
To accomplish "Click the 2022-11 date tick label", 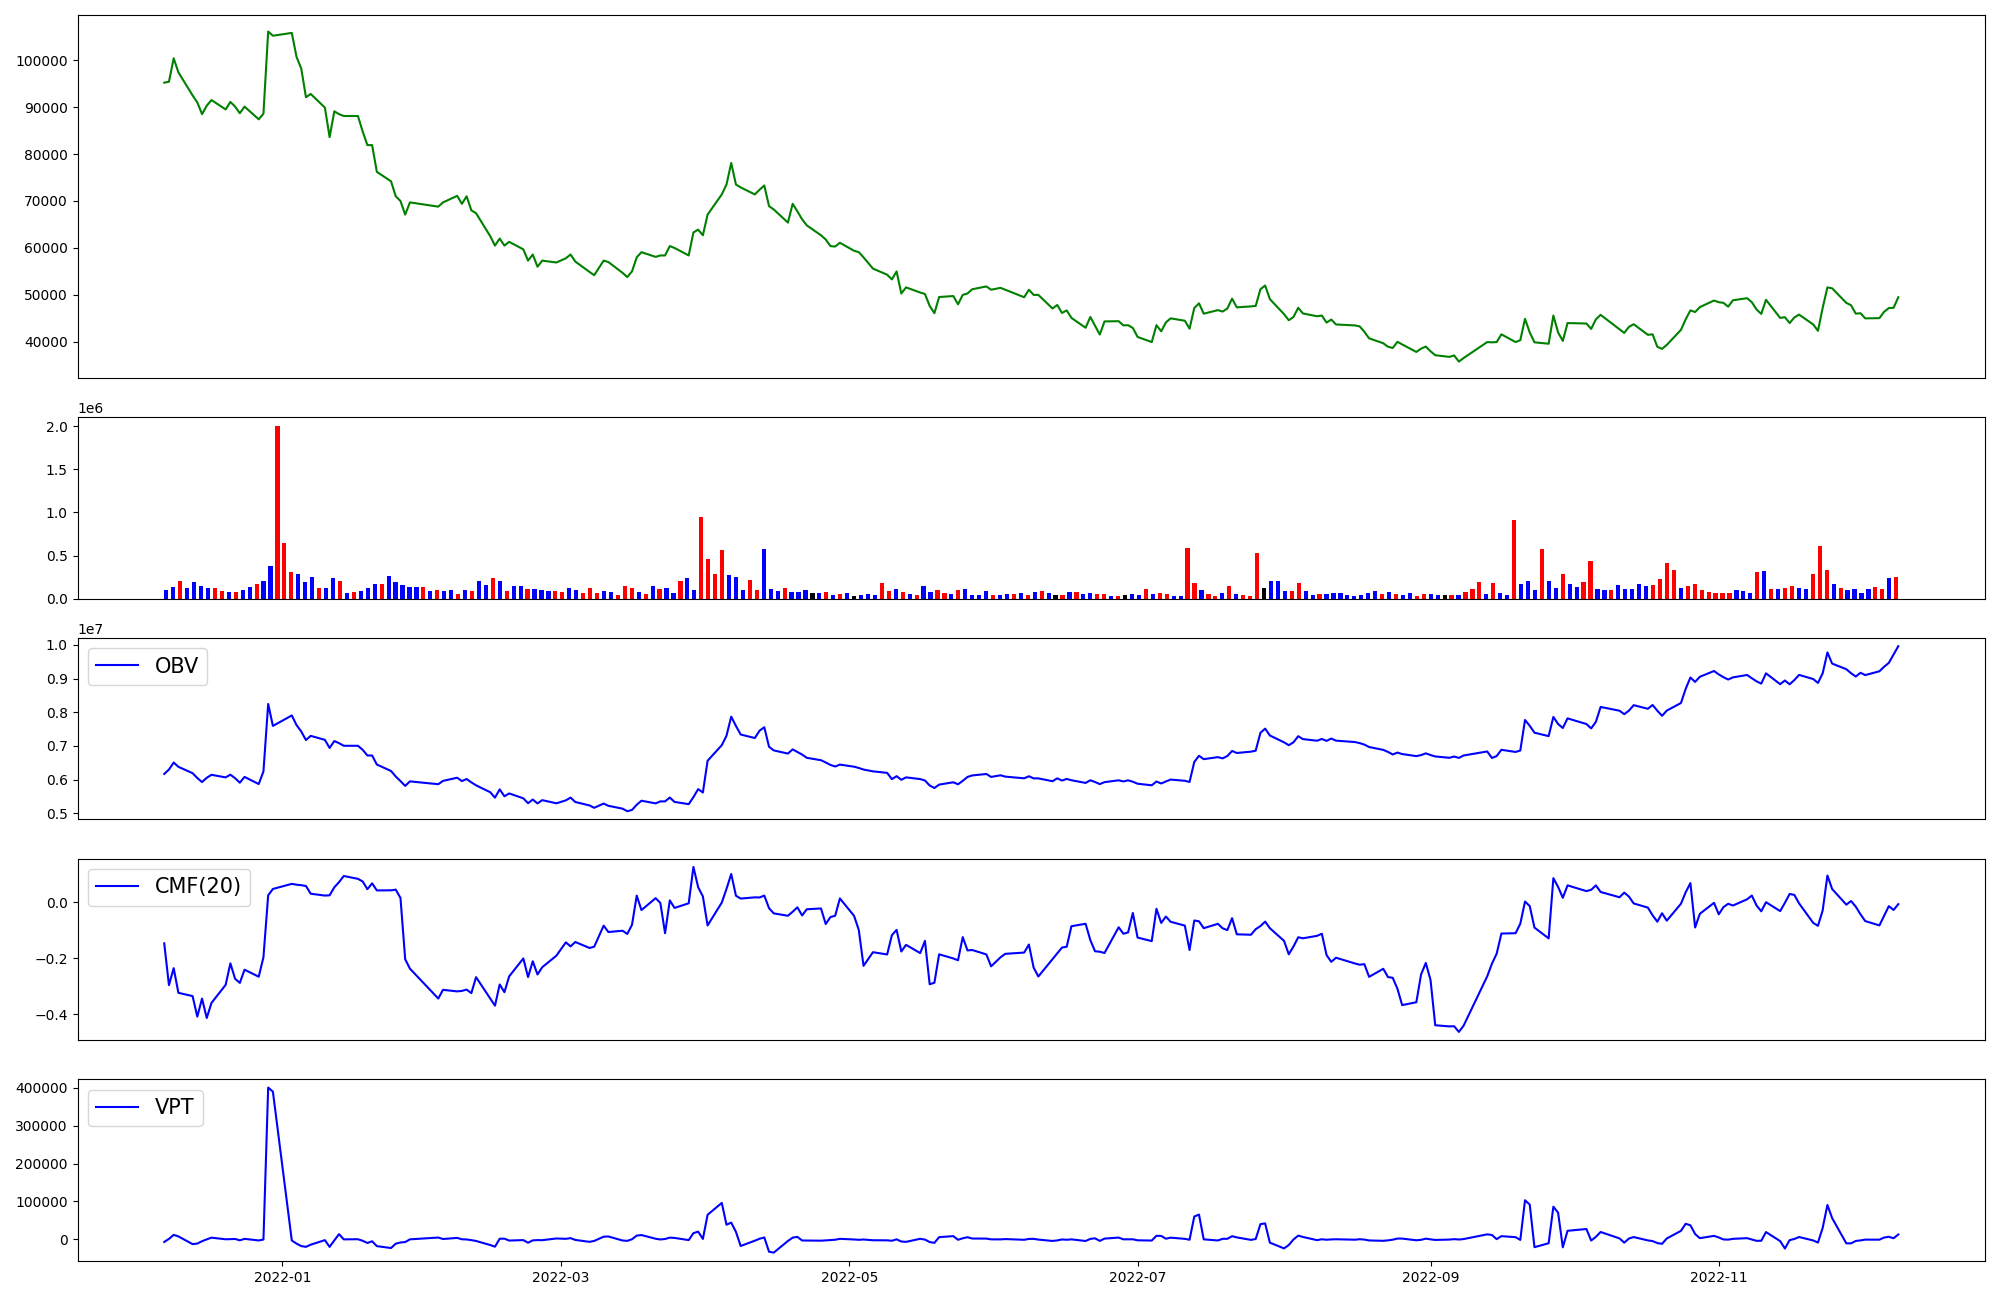I will 1719,1277.
